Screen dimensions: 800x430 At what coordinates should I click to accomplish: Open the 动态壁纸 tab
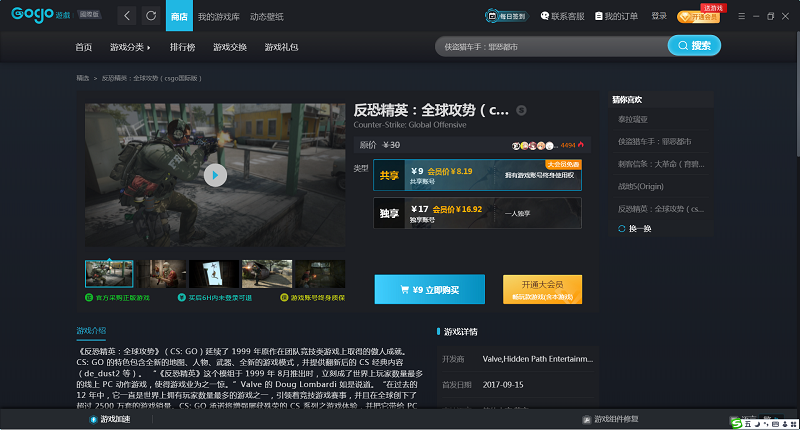(266, 17)
